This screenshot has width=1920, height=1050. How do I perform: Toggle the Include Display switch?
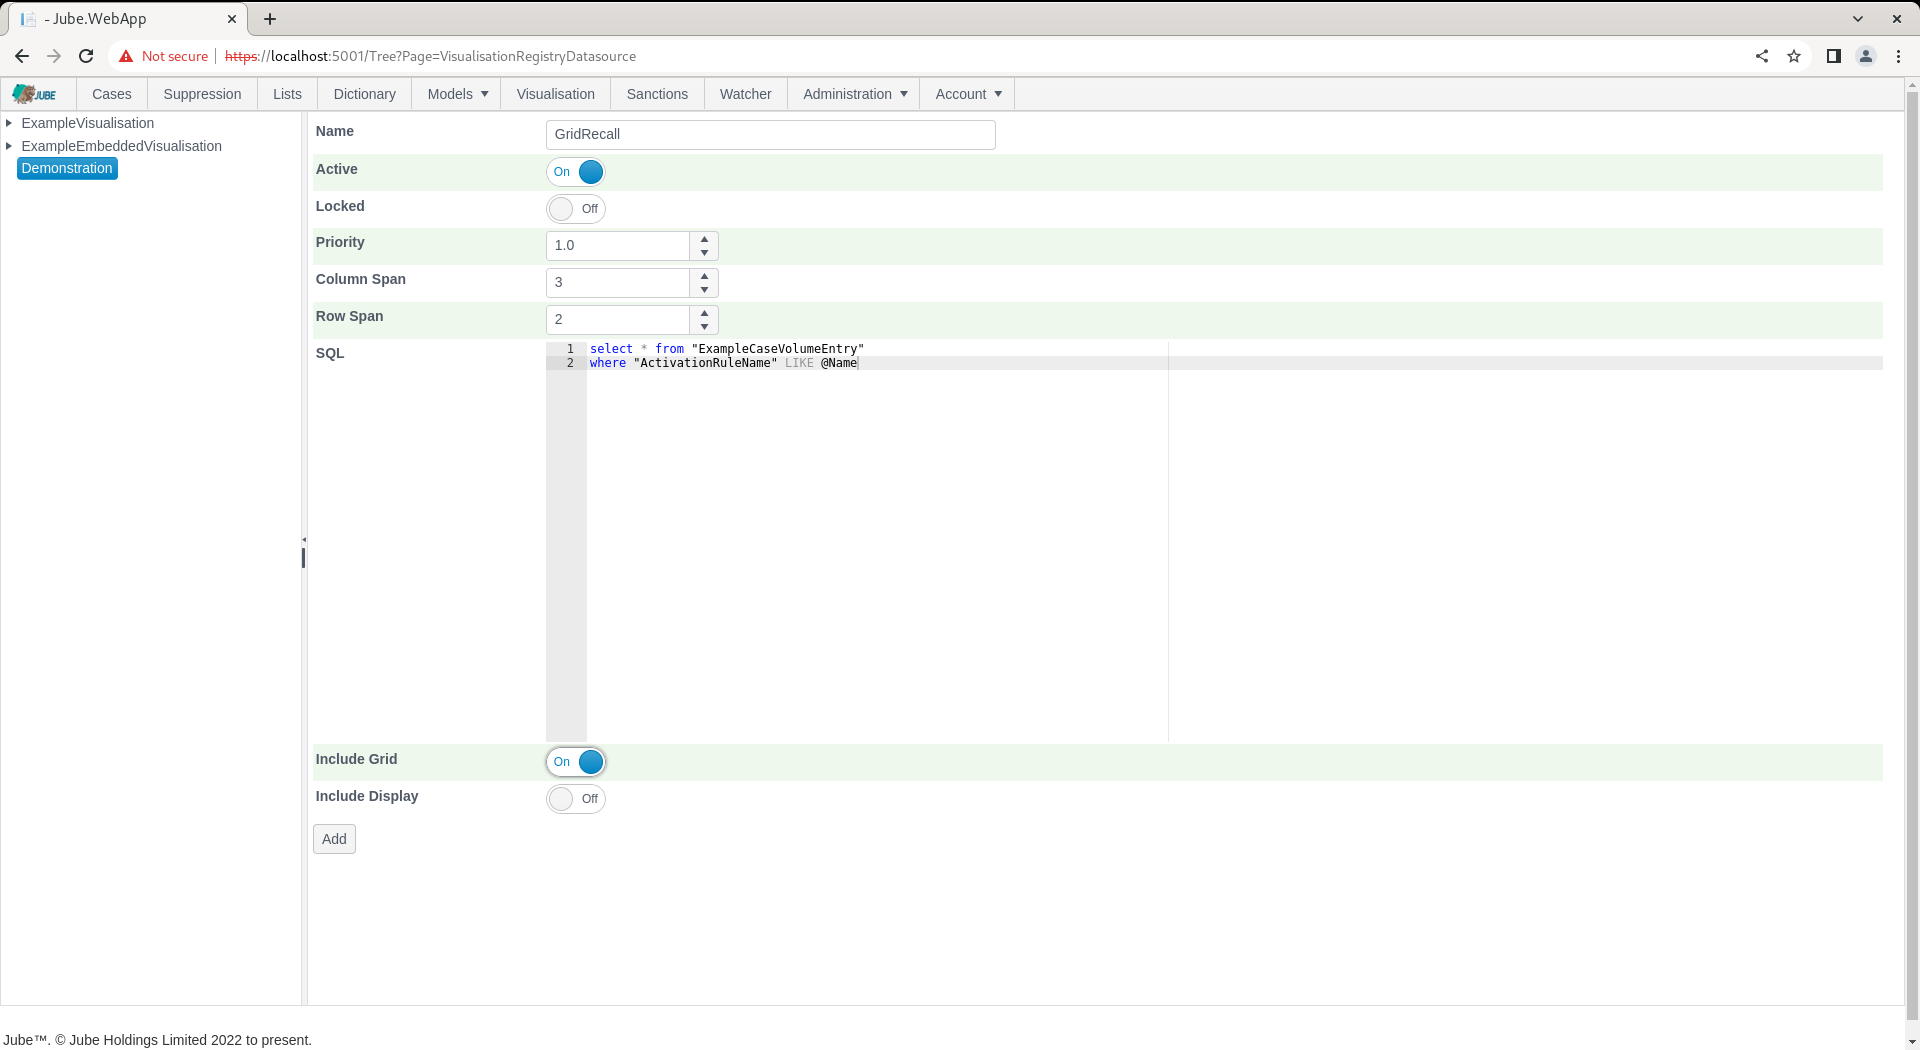[x=576, y=799]
